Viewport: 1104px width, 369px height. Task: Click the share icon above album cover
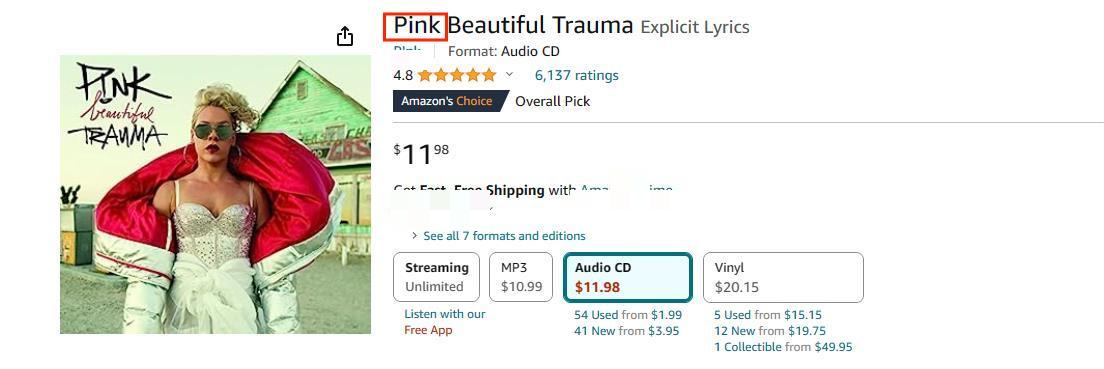[344, 36]
